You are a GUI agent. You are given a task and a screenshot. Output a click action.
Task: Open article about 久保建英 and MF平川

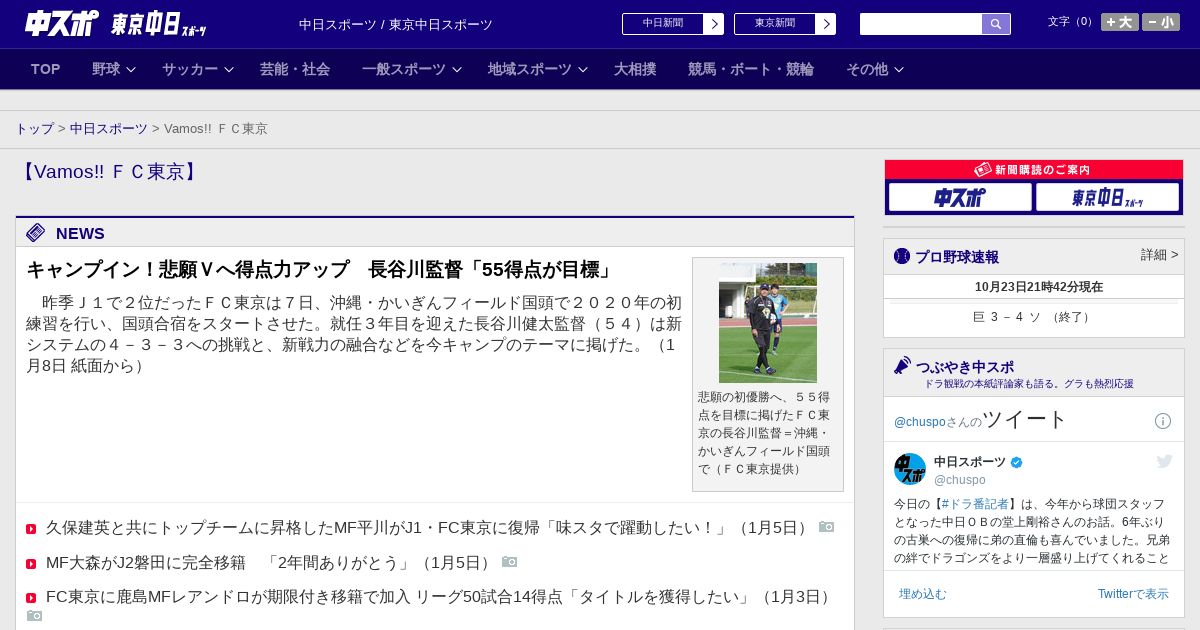coord(429,527)
